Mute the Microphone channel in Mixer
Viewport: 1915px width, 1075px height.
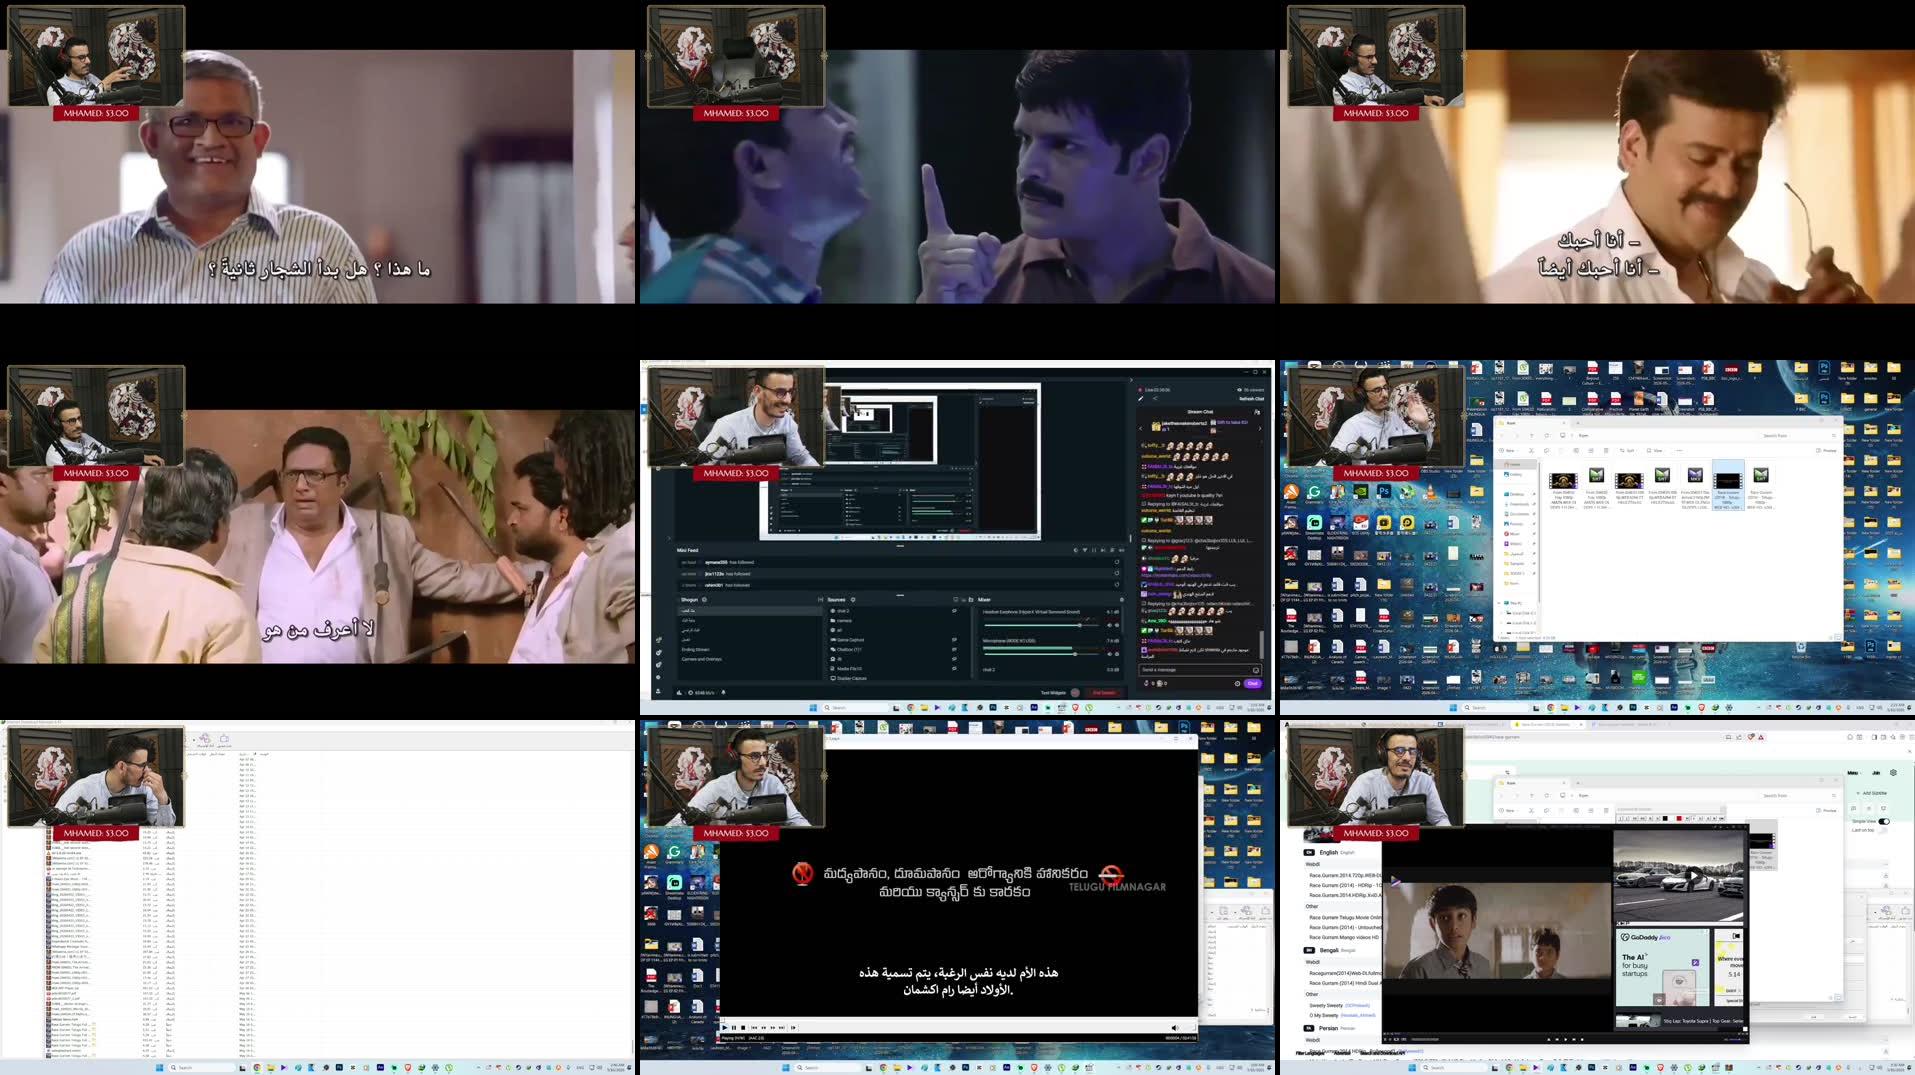click(1109, 654)
